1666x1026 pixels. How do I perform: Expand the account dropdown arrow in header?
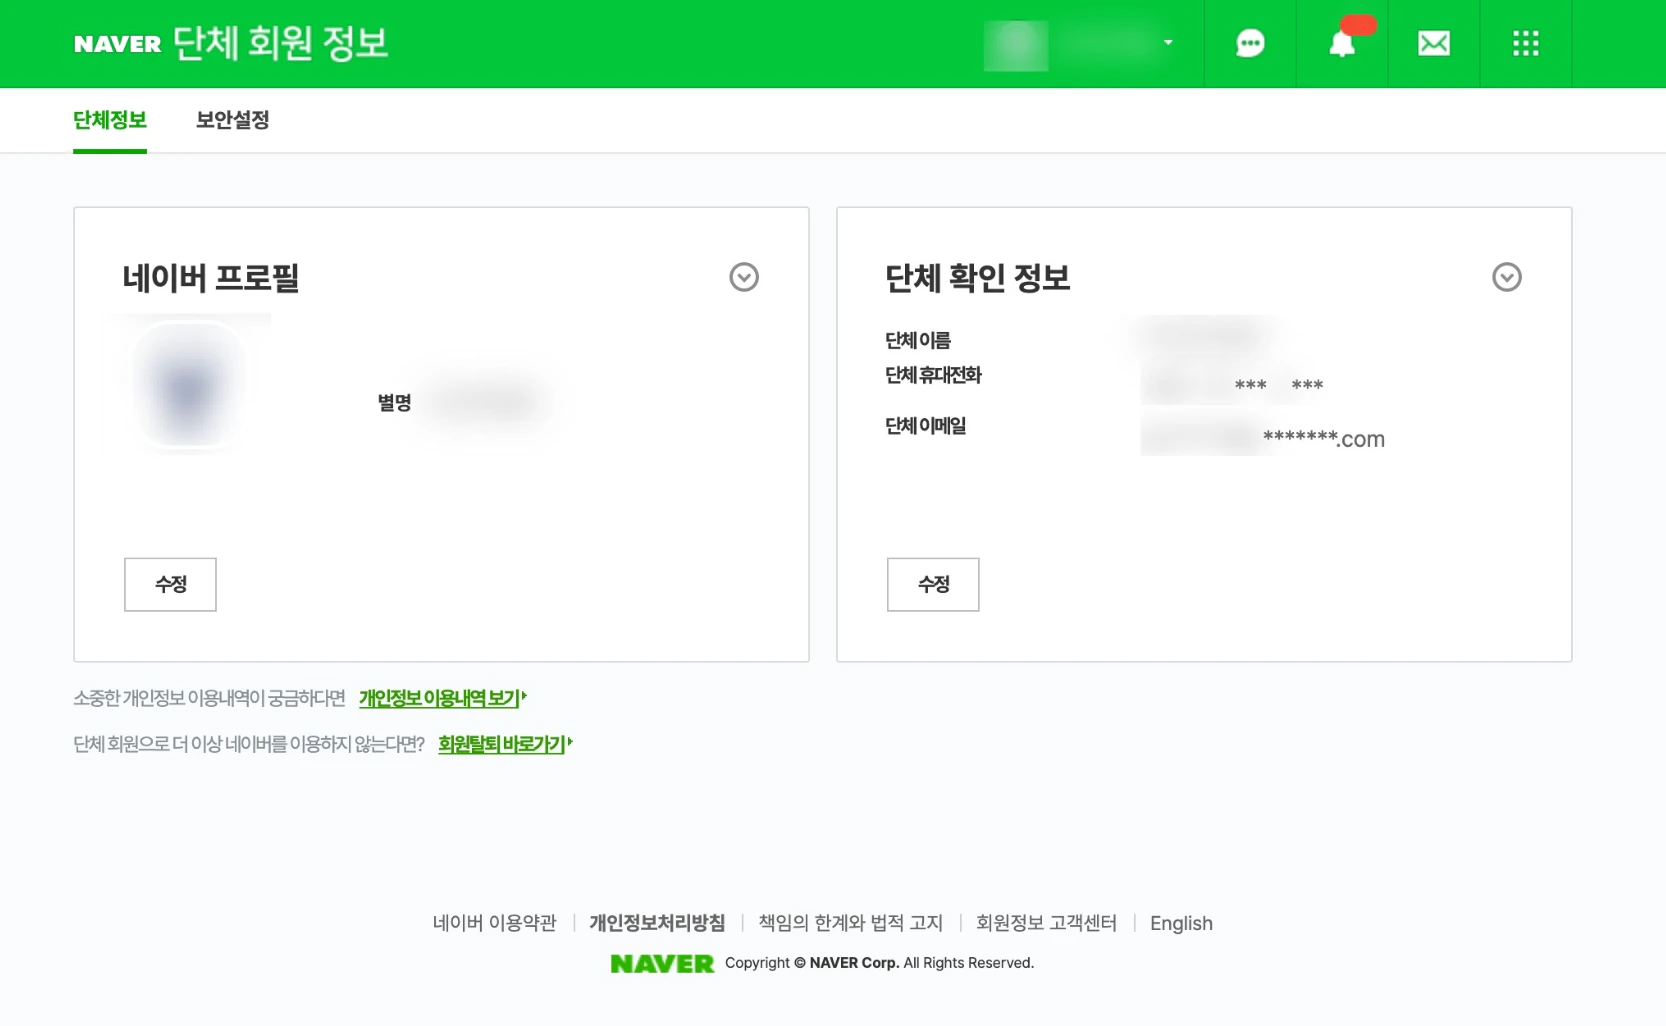(x=1168, y=43)
